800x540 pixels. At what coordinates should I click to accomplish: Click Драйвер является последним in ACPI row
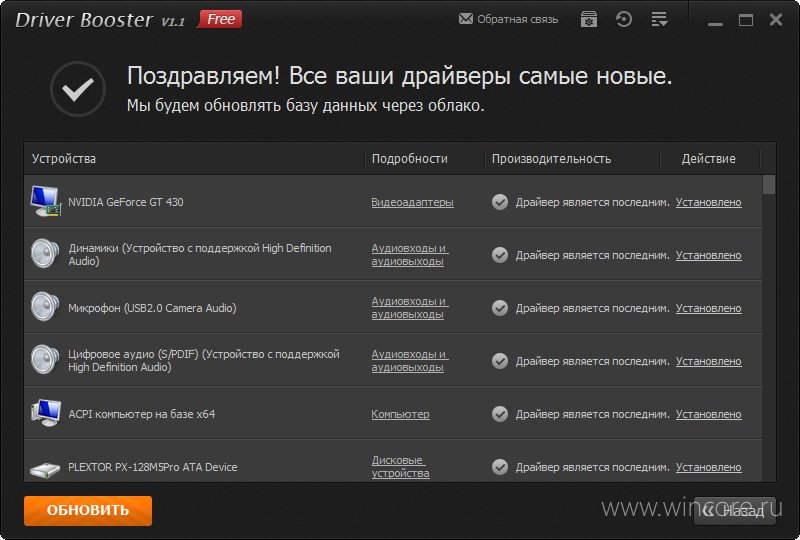(592, 414)
